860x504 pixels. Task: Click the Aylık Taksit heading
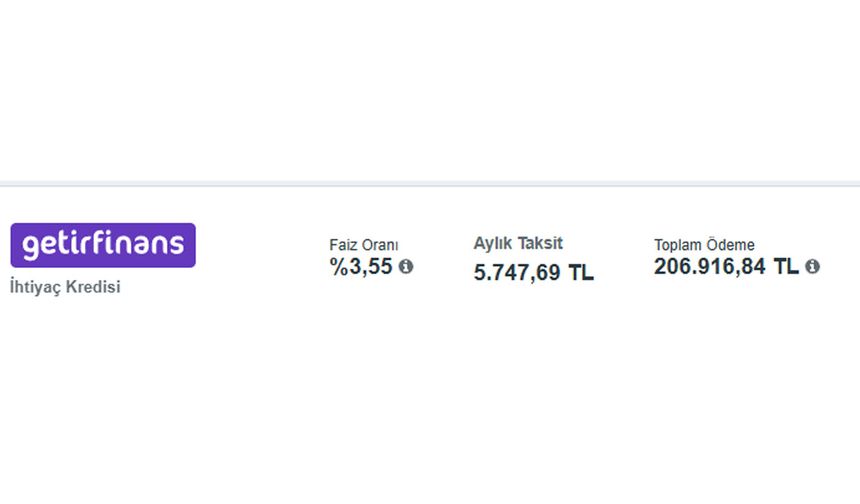518,243
